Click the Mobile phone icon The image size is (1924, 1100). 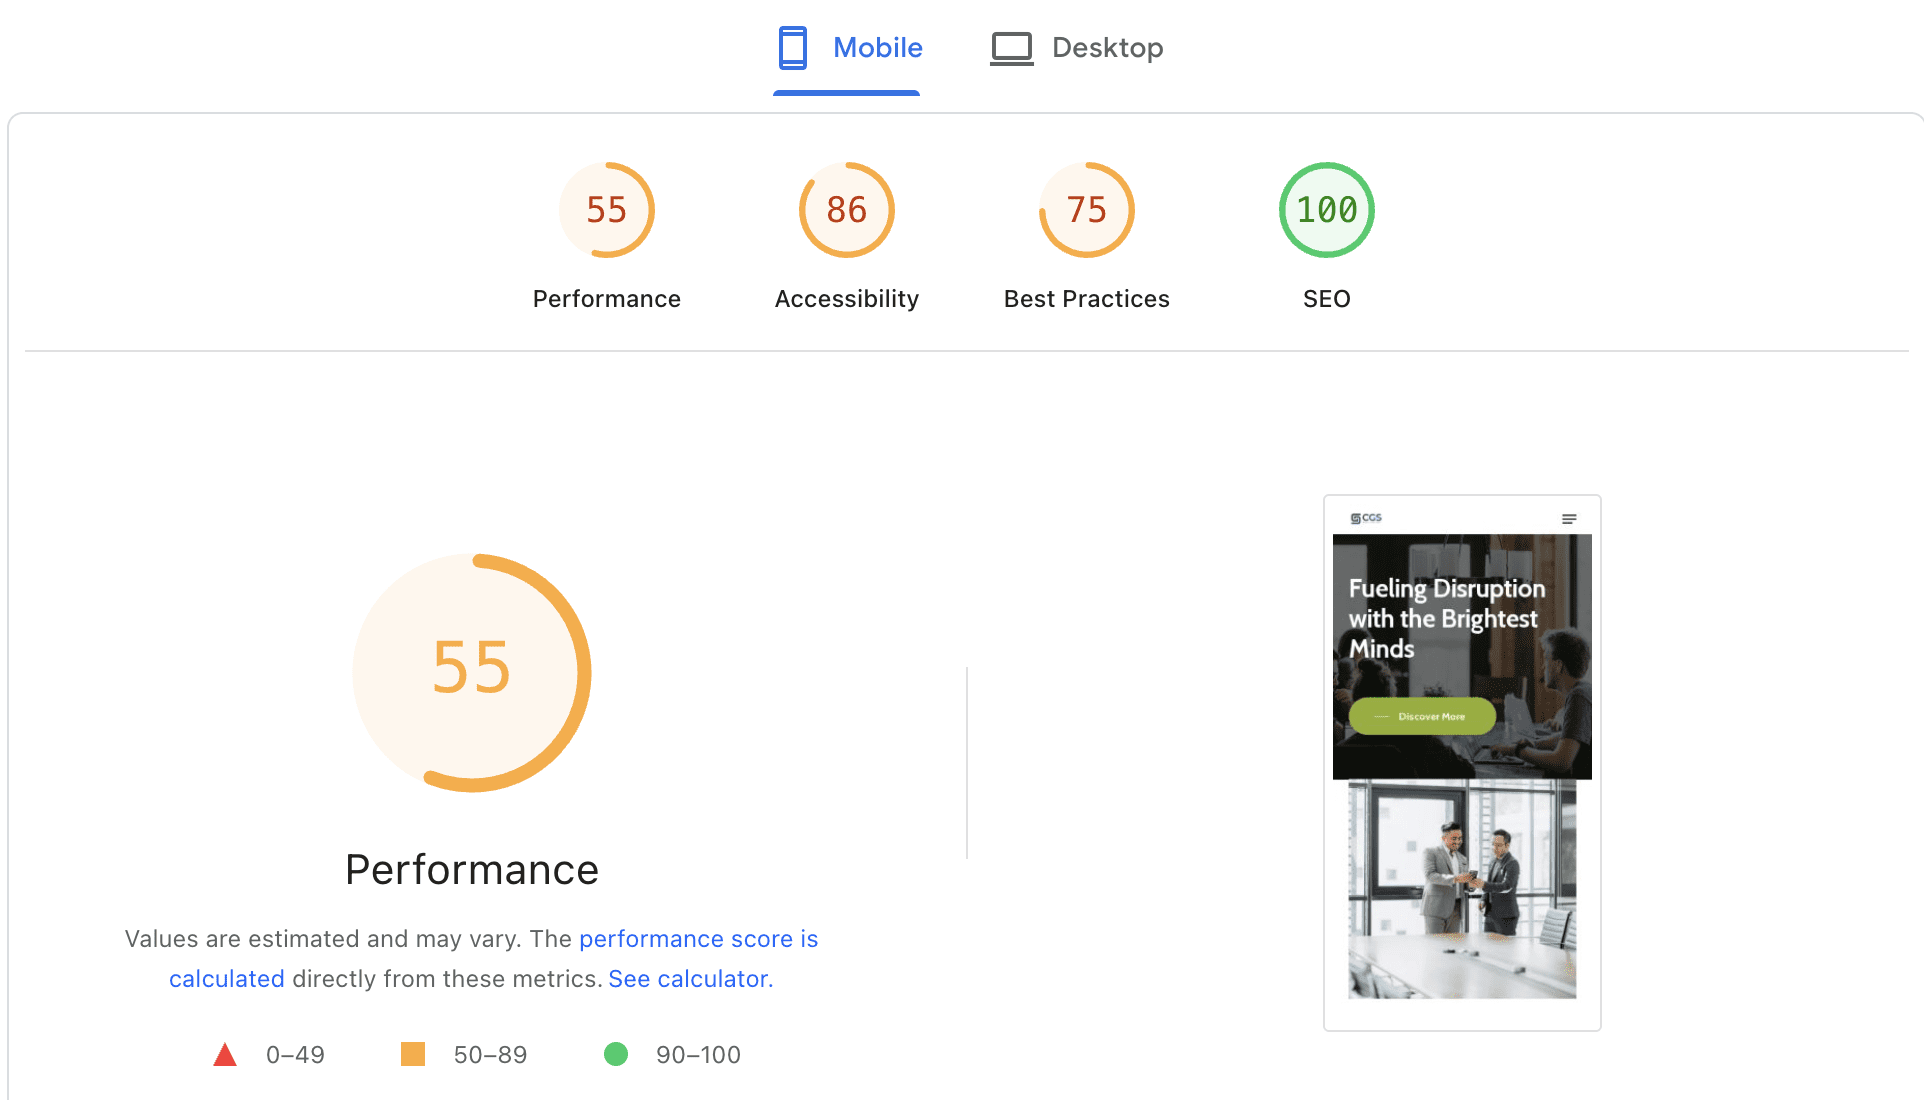(x=792, y=48)
